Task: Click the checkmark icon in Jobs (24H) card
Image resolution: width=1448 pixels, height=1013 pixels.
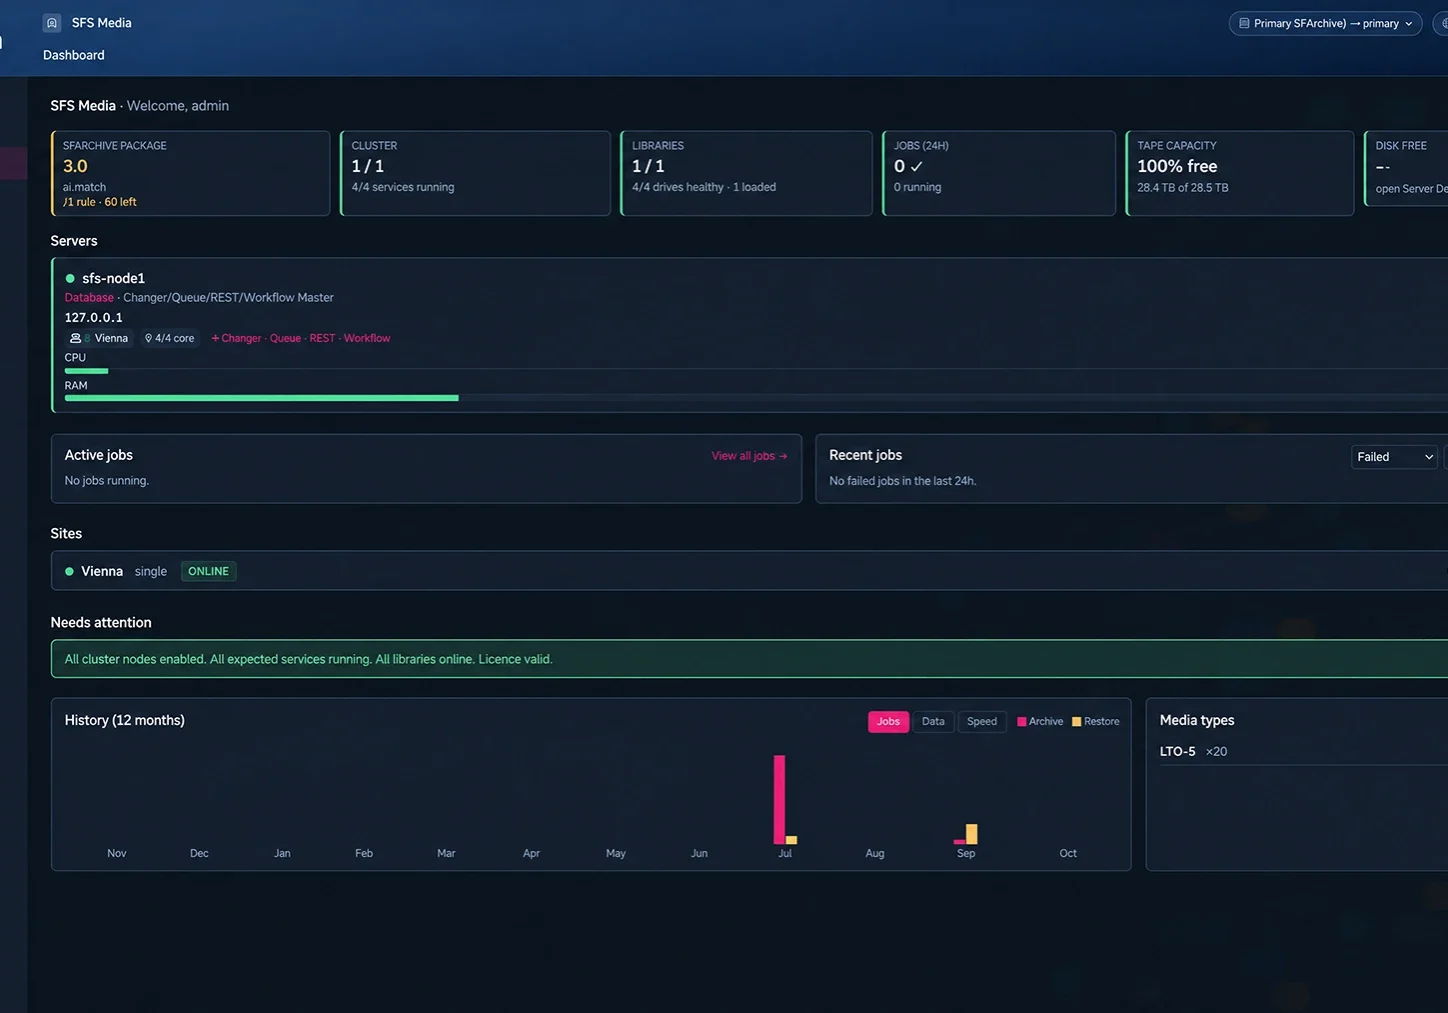Action: click(x=916, y=166)
